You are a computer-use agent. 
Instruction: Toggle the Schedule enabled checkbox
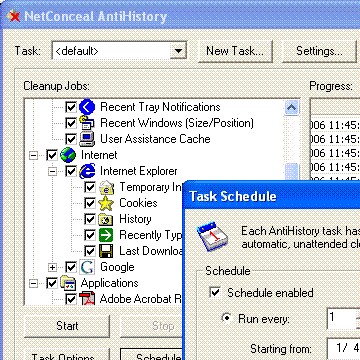(x=215, y=292)
